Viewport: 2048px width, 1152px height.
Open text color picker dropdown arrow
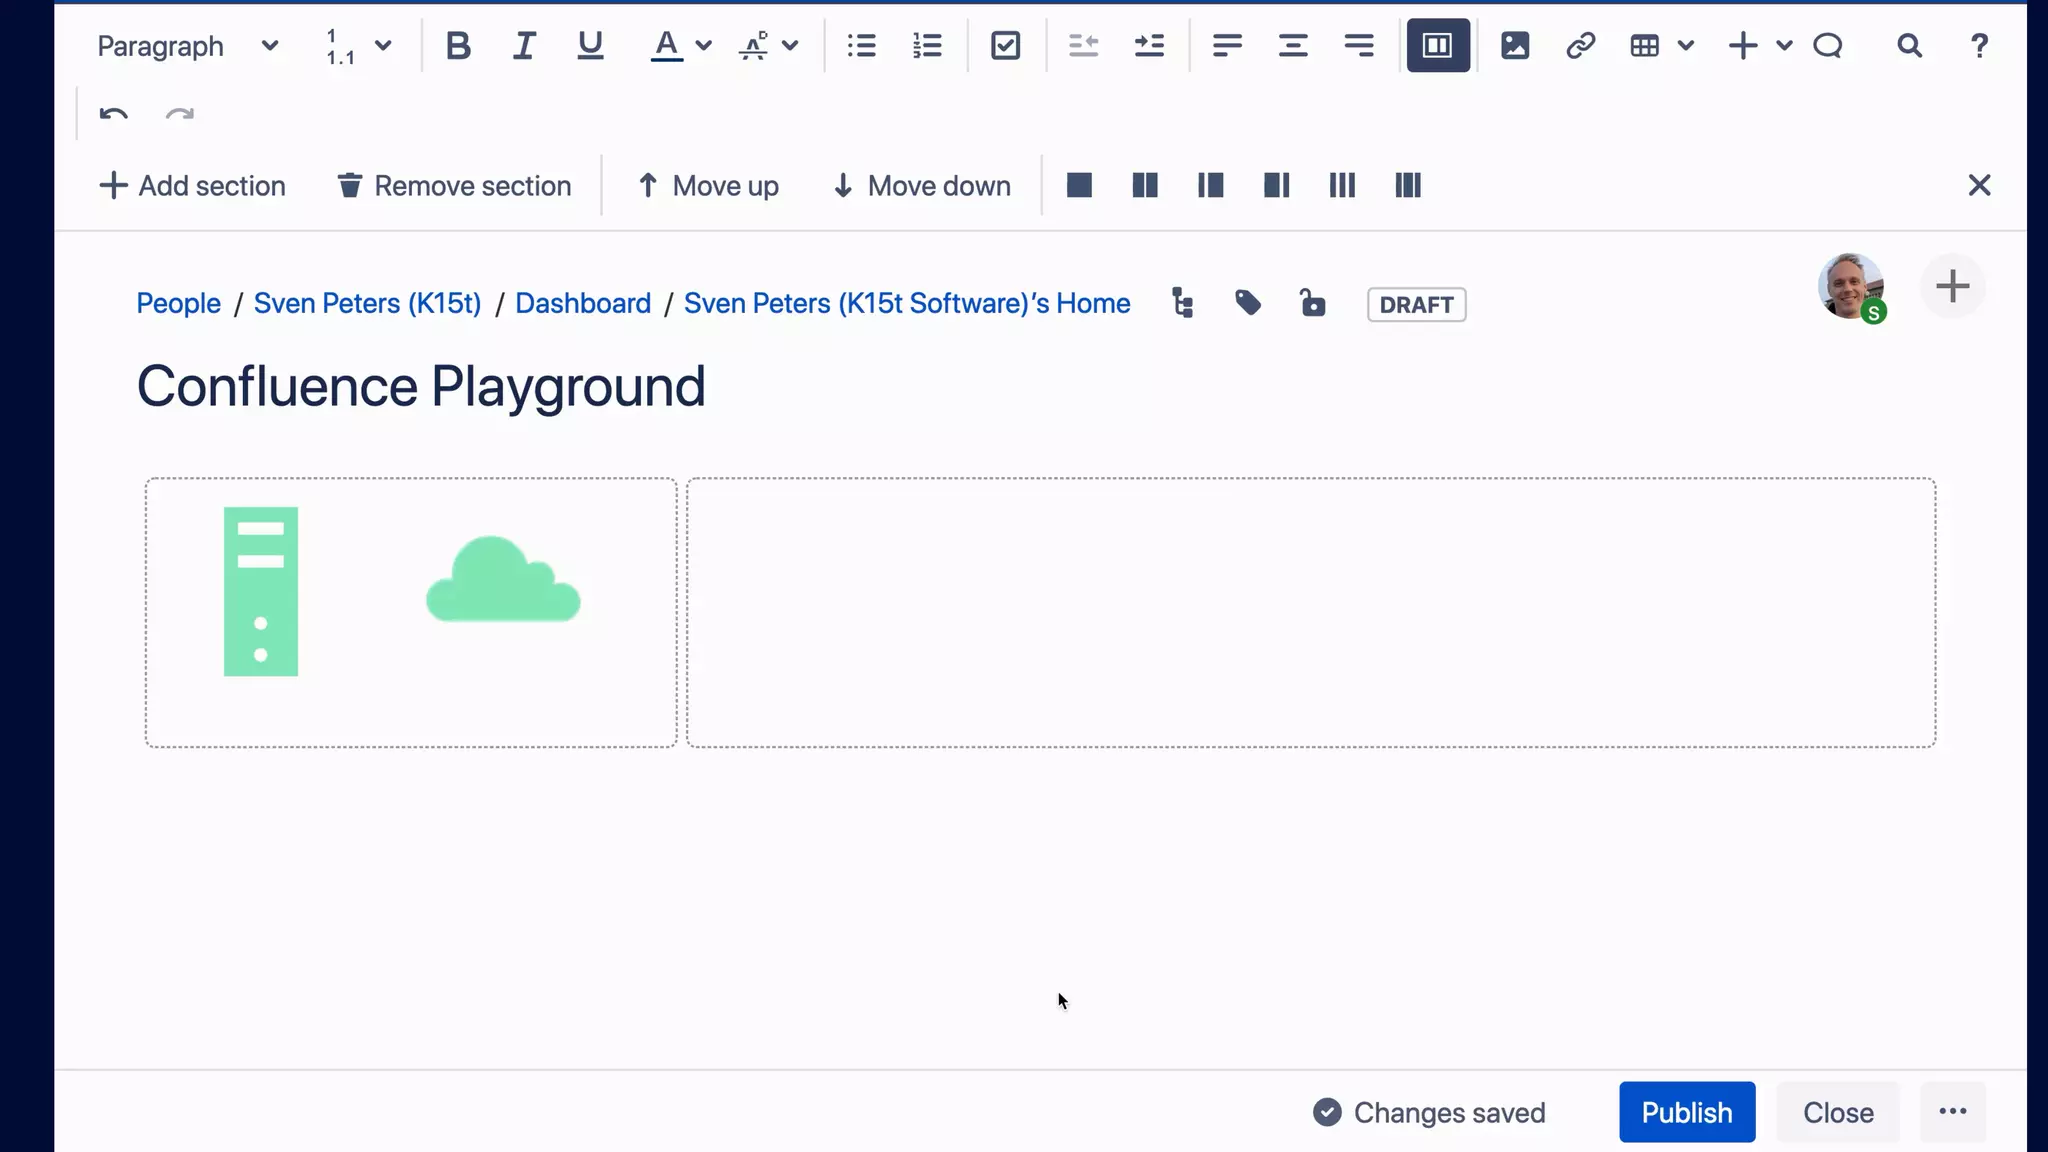tap(703, 45)
